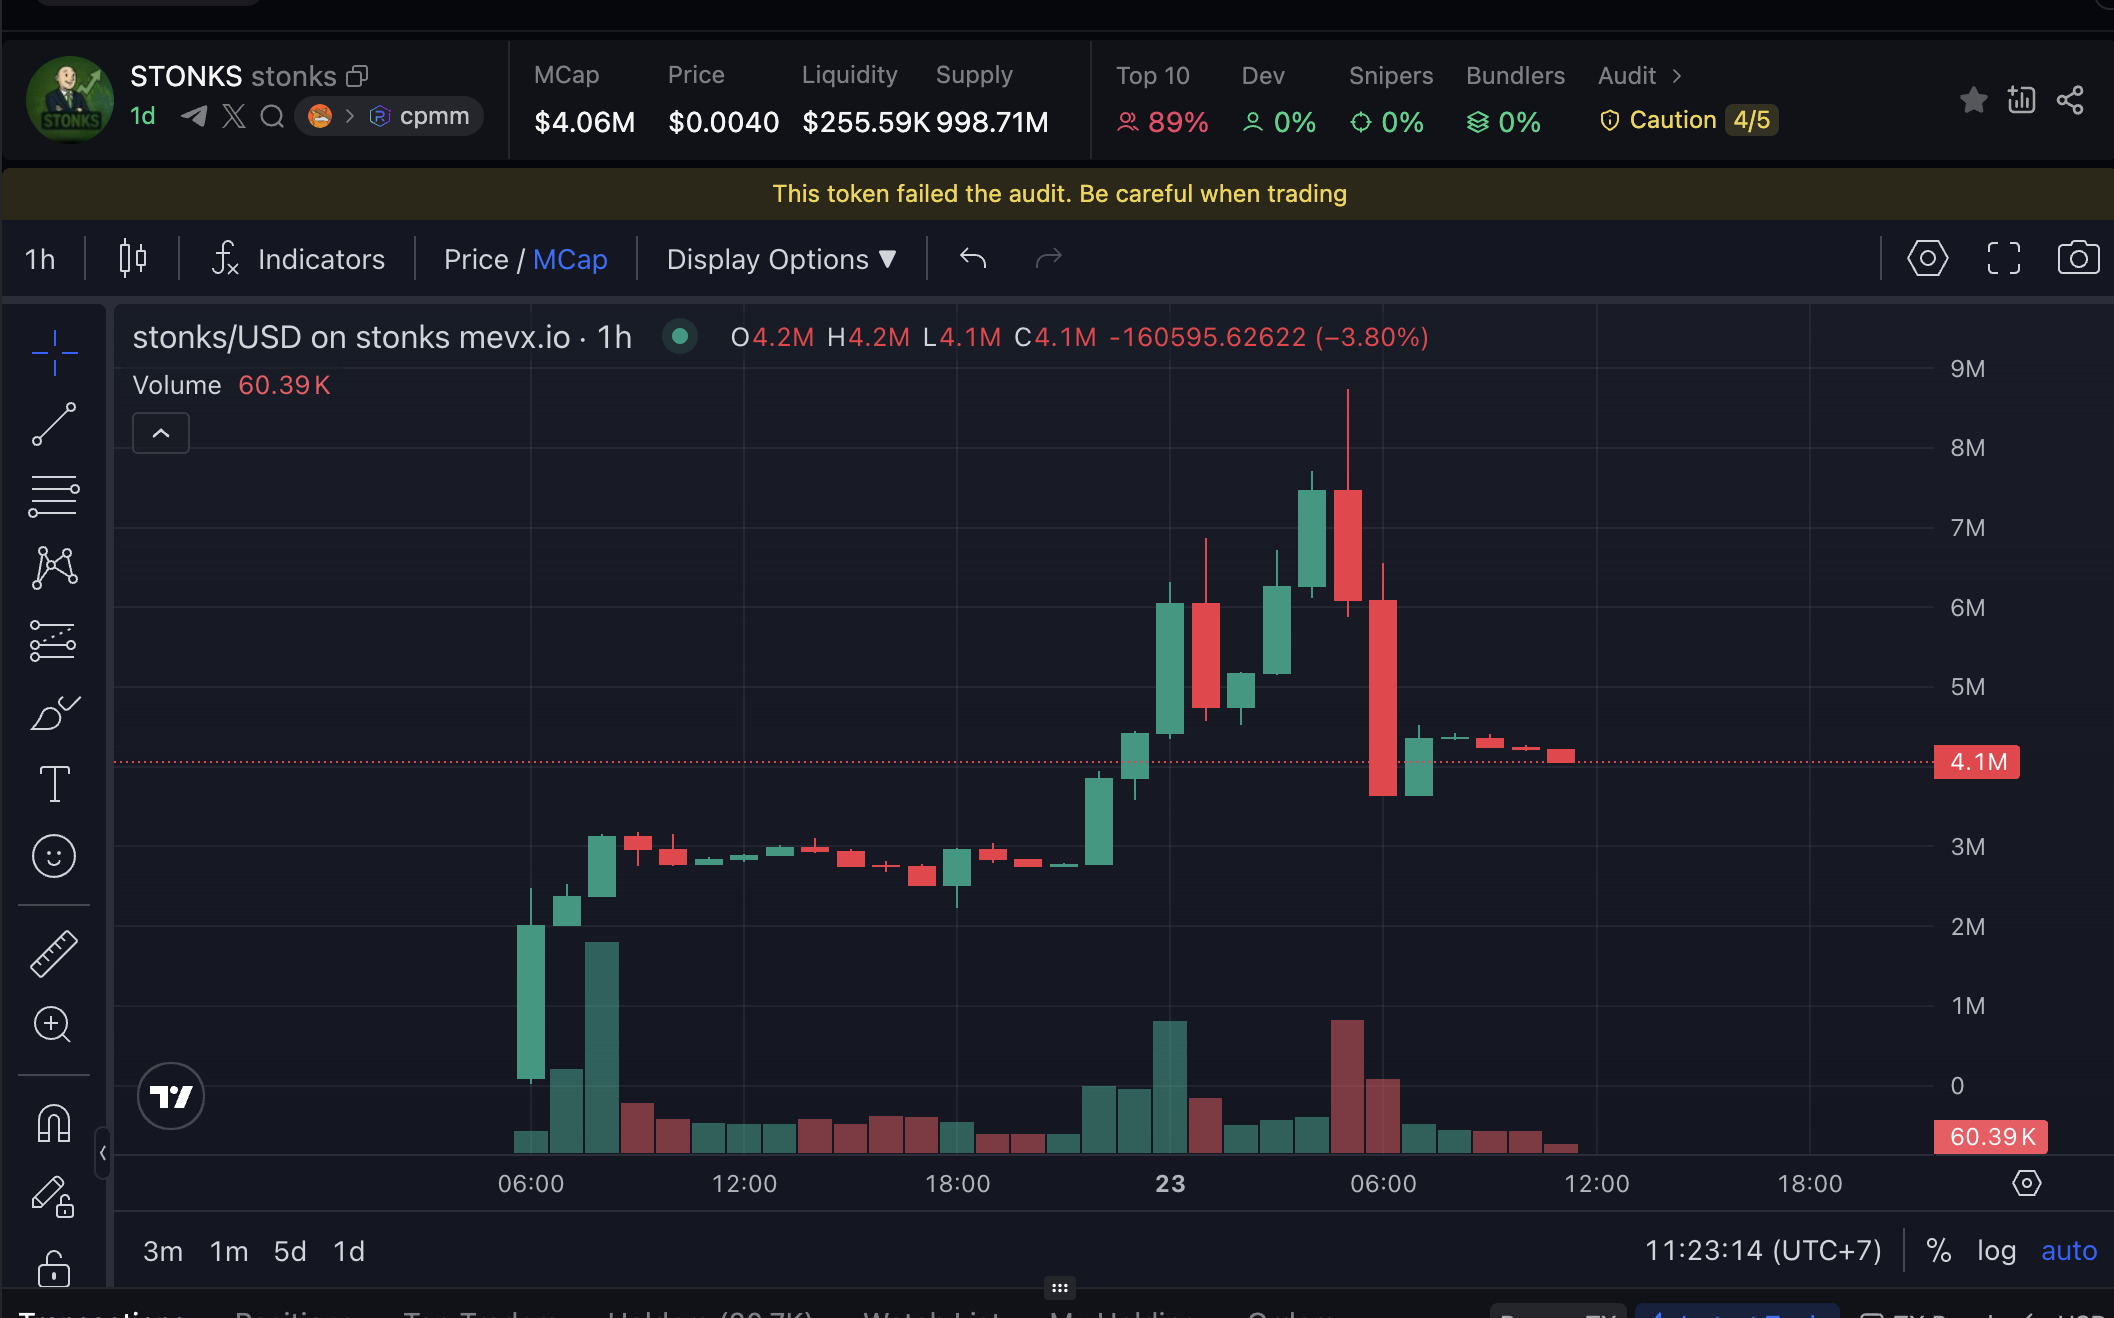Open the TradingView logo link
The image size is (2114, 1318).
pyautogui.click(x=171, y=1096)
